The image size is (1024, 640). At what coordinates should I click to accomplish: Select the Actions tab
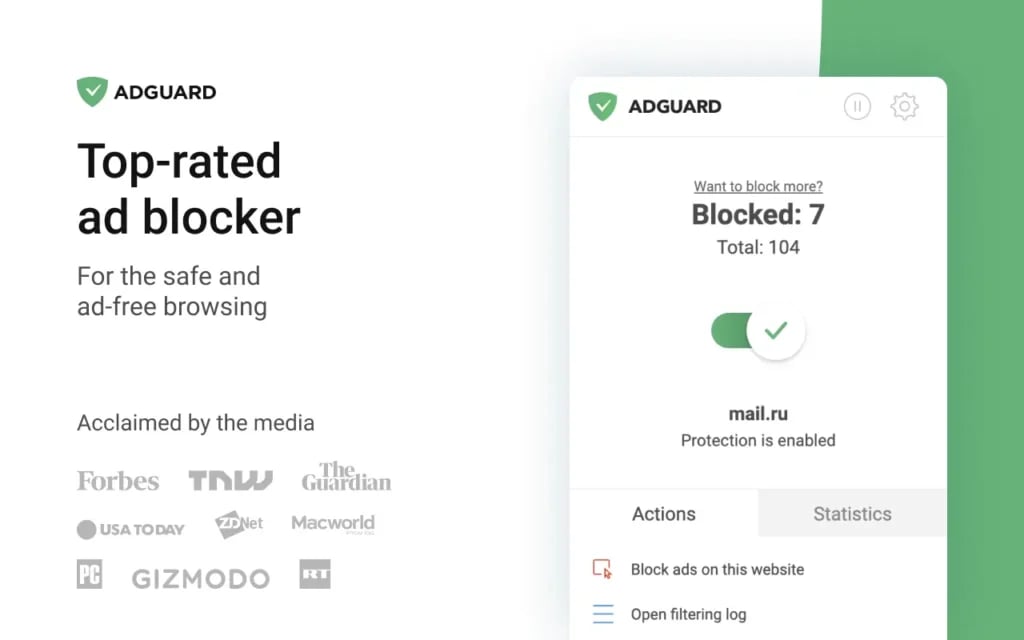click(x=663, y=513)
